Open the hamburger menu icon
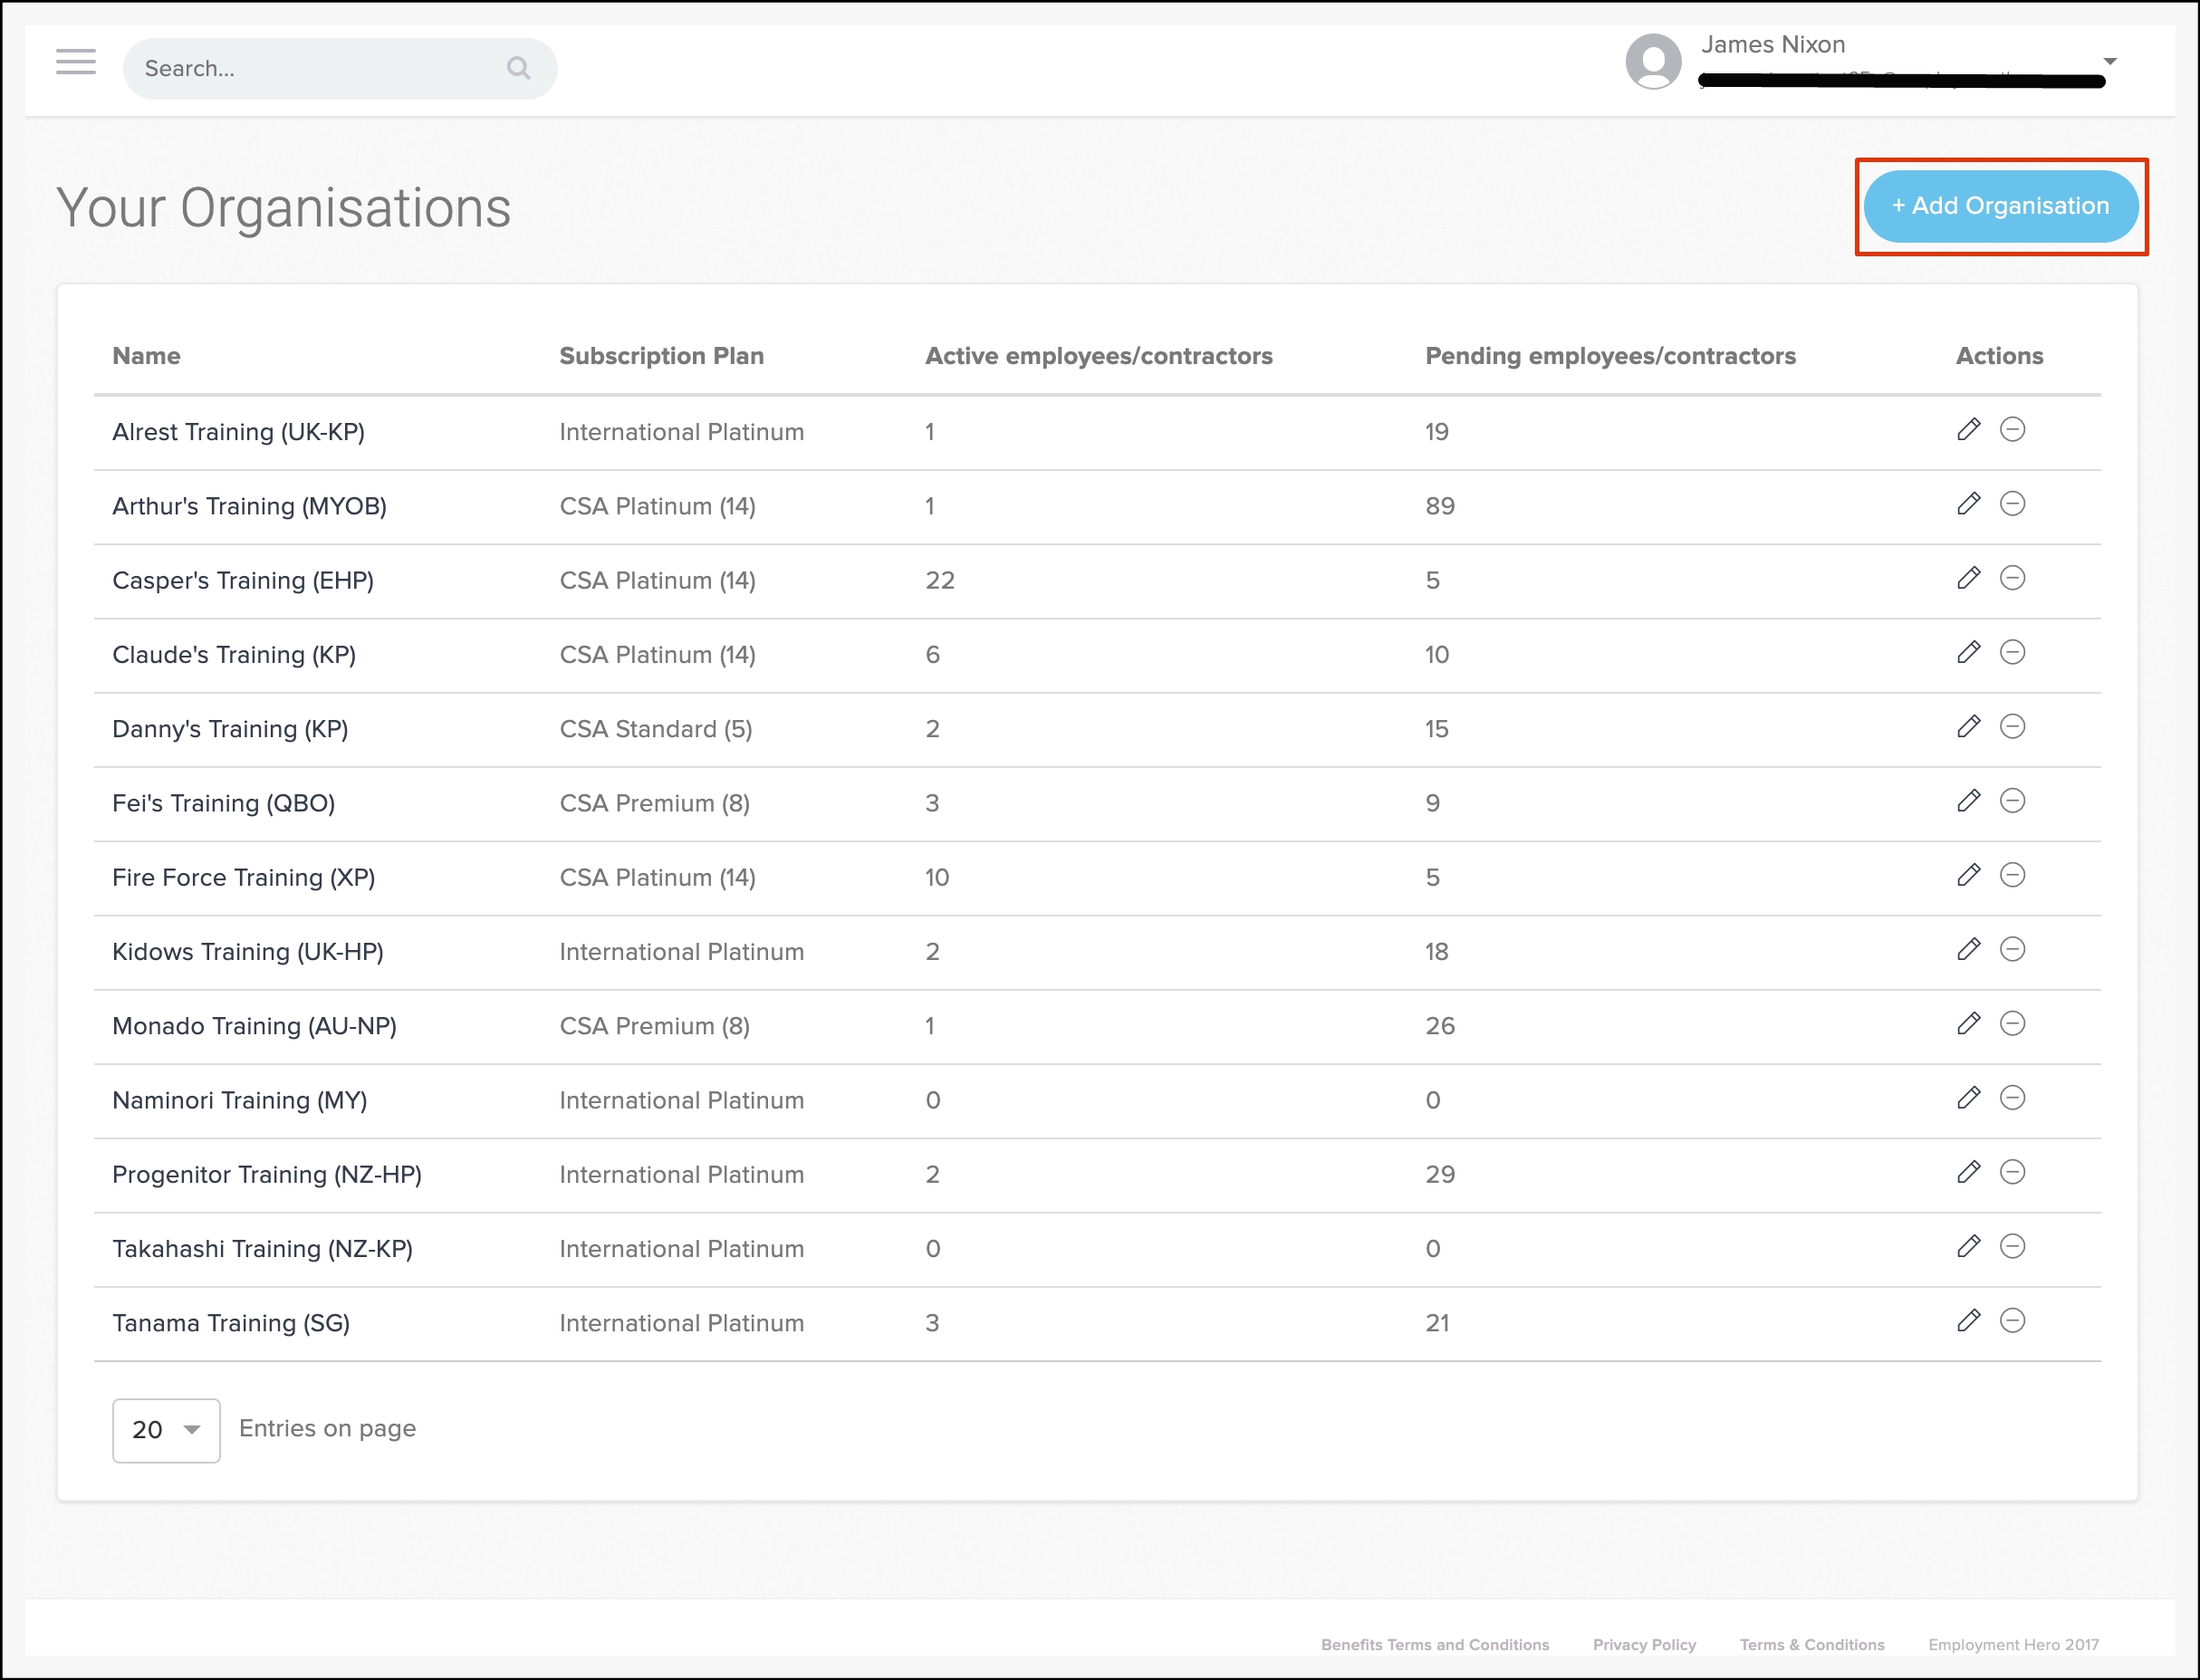2200x1680 pixels. click(76, 62)
